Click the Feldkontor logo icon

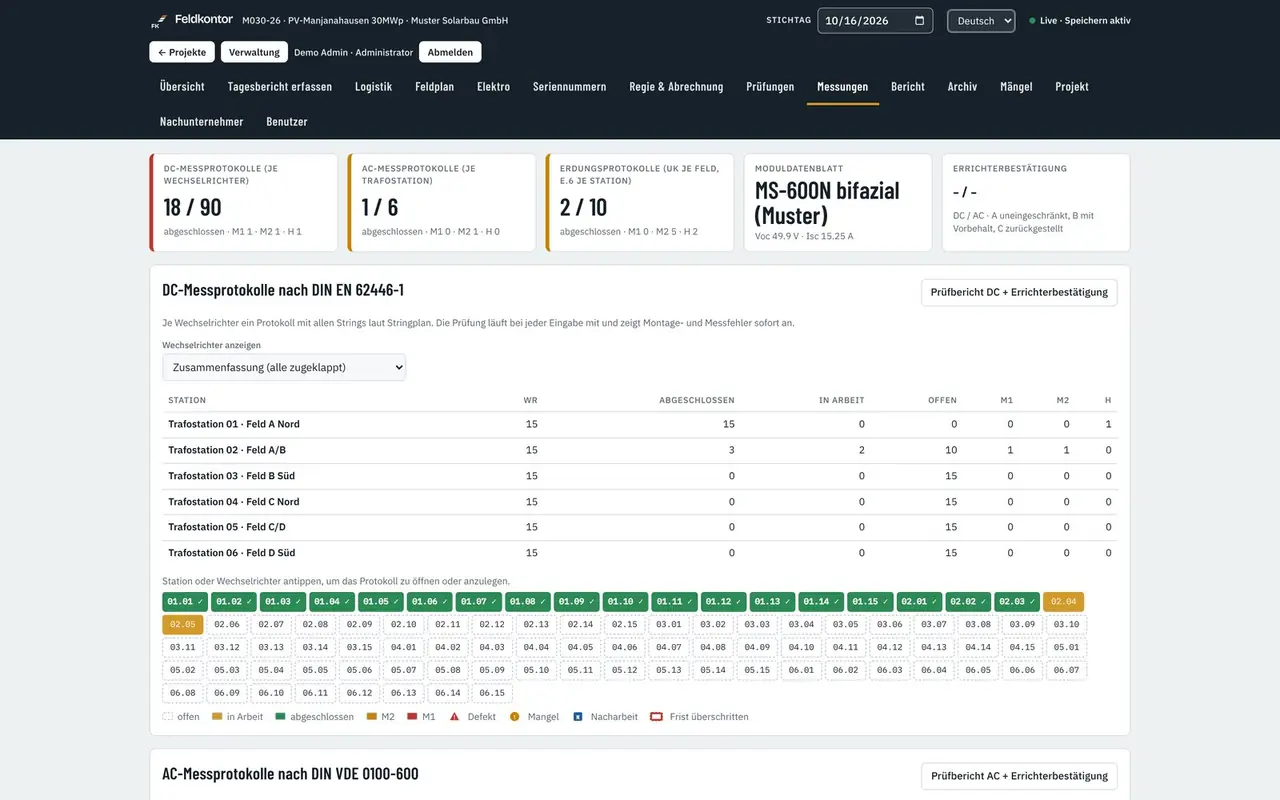[158, 21]
